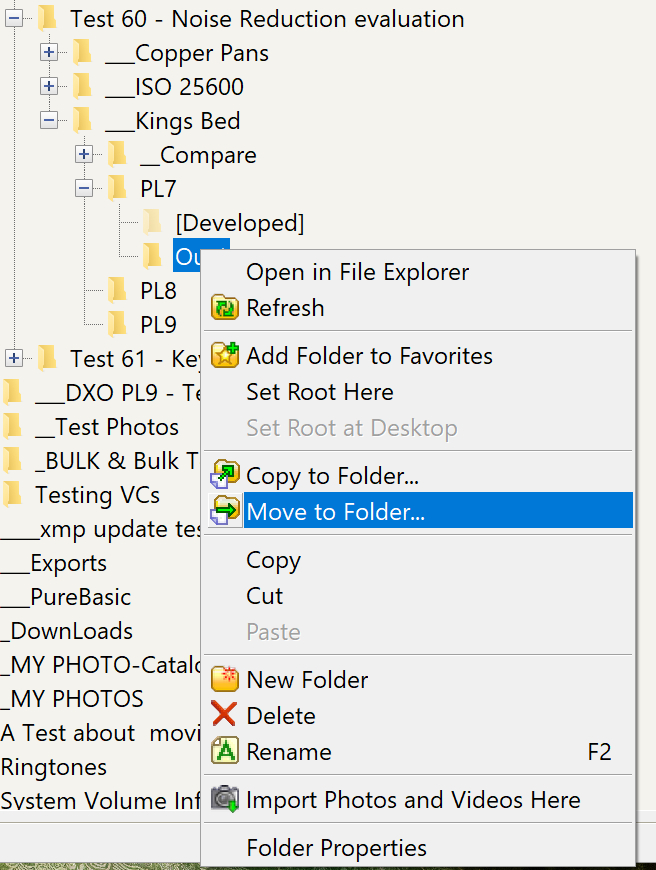The image size is (656, 870).
Task: Expand the ___Copper Pans folder
Action: coord(49,53)
